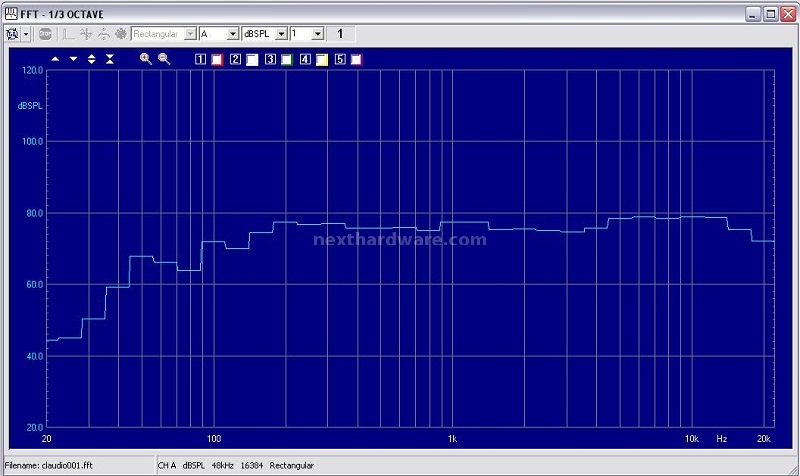Viewport: 800px width, 476px height.
Task: Click the 100.0 y-axis label
Action: click(x=33, y=141)
